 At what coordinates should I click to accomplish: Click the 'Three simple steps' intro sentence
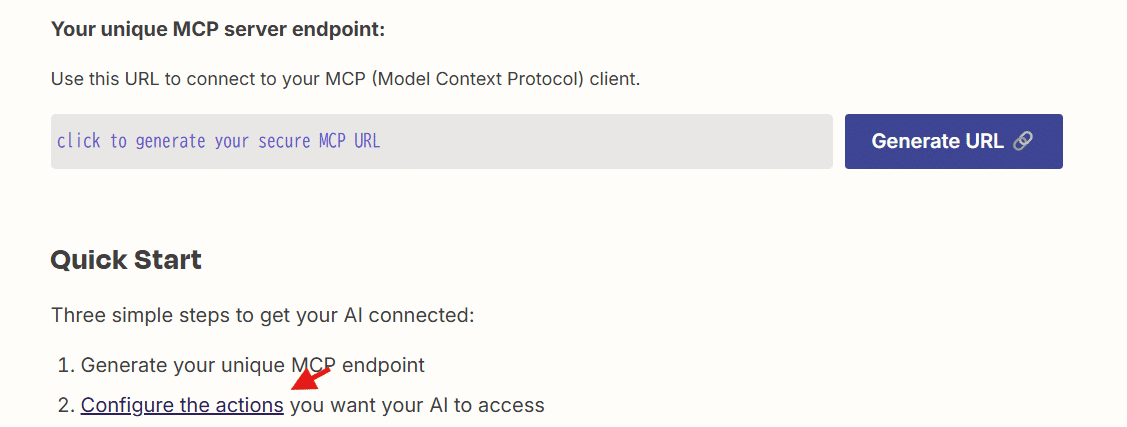(x=262, y=315)
